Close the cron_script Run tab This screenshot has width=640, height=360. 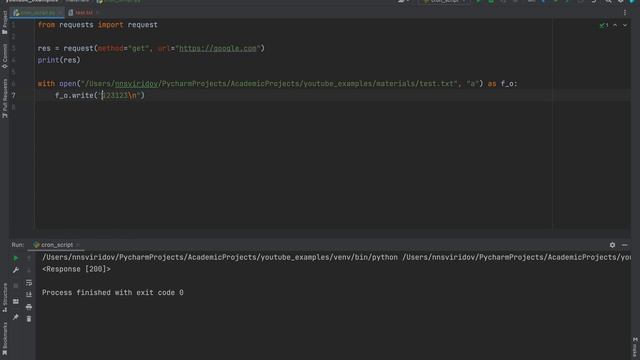pos(78,245)
